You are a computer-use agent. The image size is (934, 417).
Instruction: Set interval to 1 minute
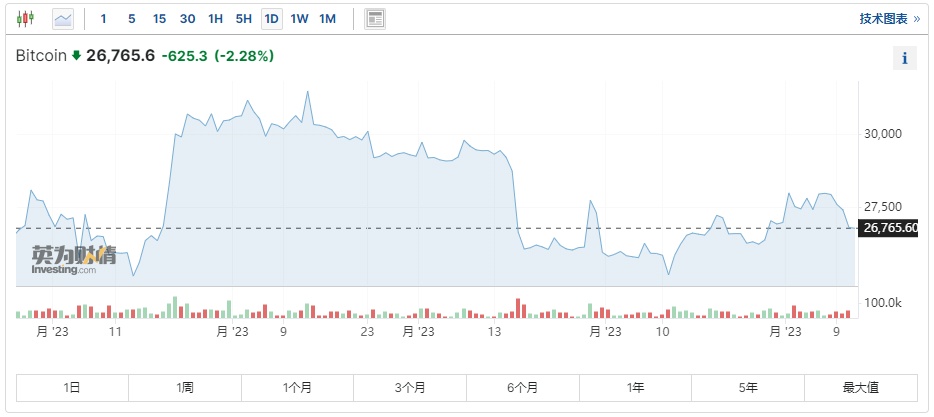103,19
